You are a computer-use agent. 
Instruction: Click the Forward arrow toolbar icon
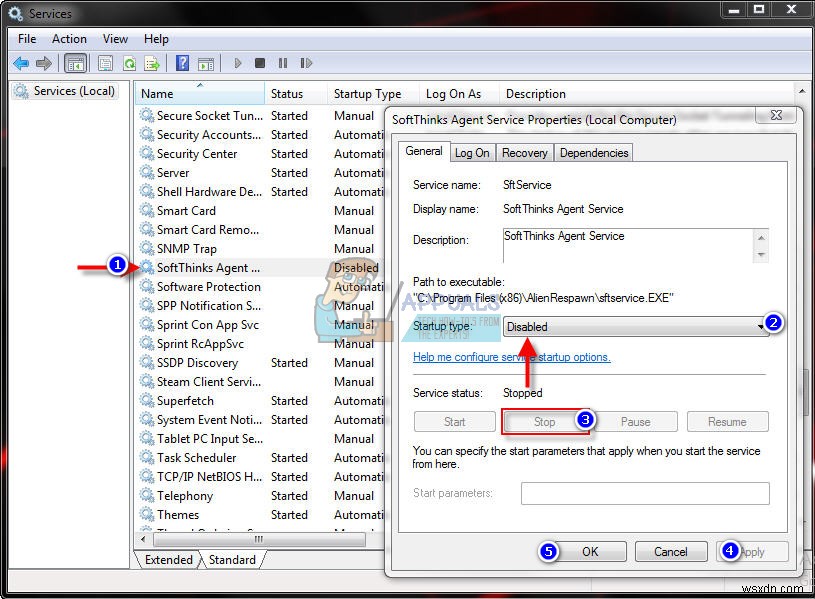pyautogui.click(x=44, y=63)
